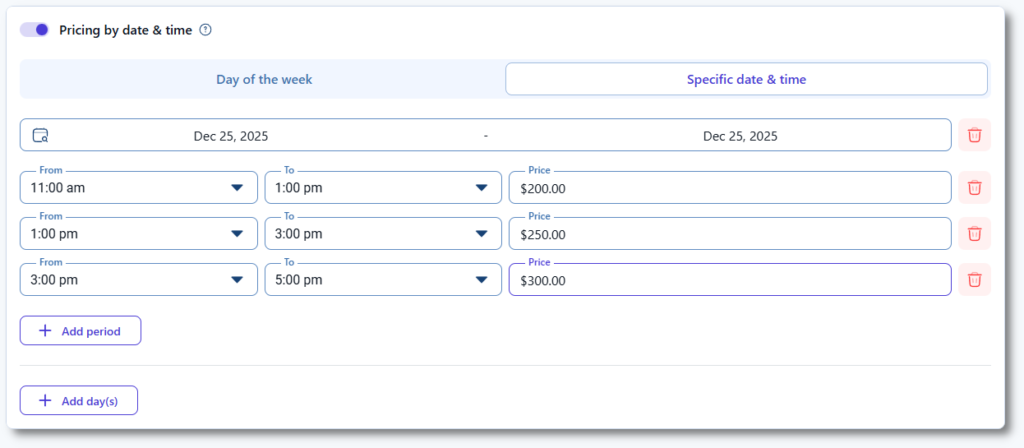Toggle the Pricing by date & time switch
Screen dimensions: 1024x448
point(35,30)
